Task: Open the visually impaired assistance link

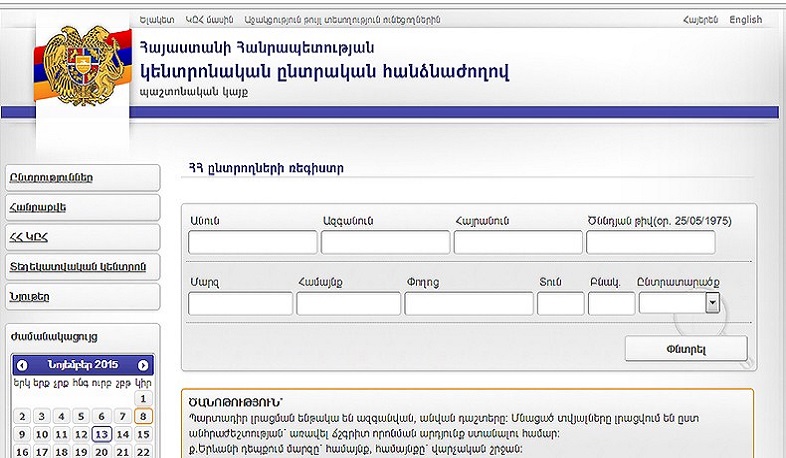Action: pos(342,20)
